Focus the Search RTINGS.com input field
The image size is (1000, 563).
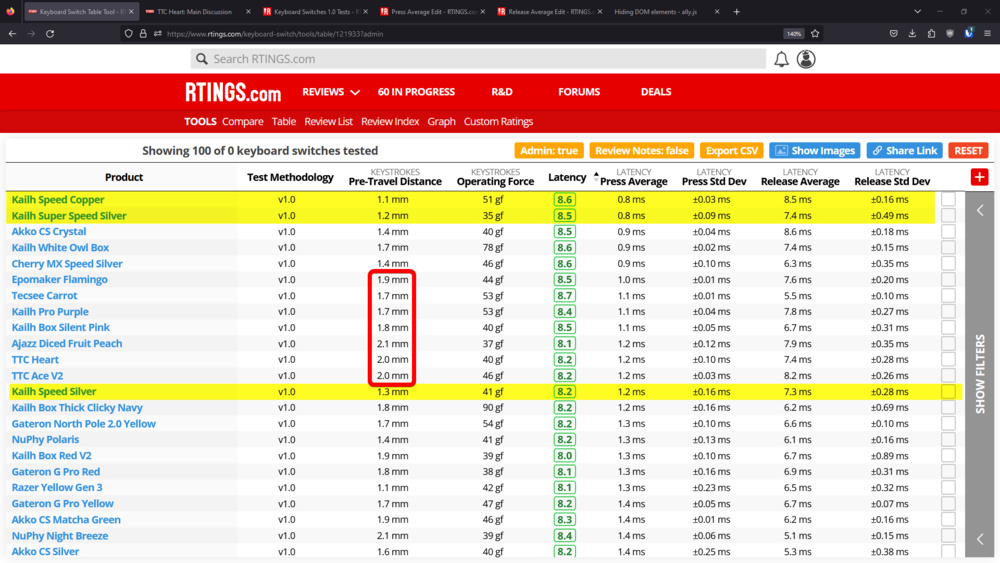[x=480, y=59]
